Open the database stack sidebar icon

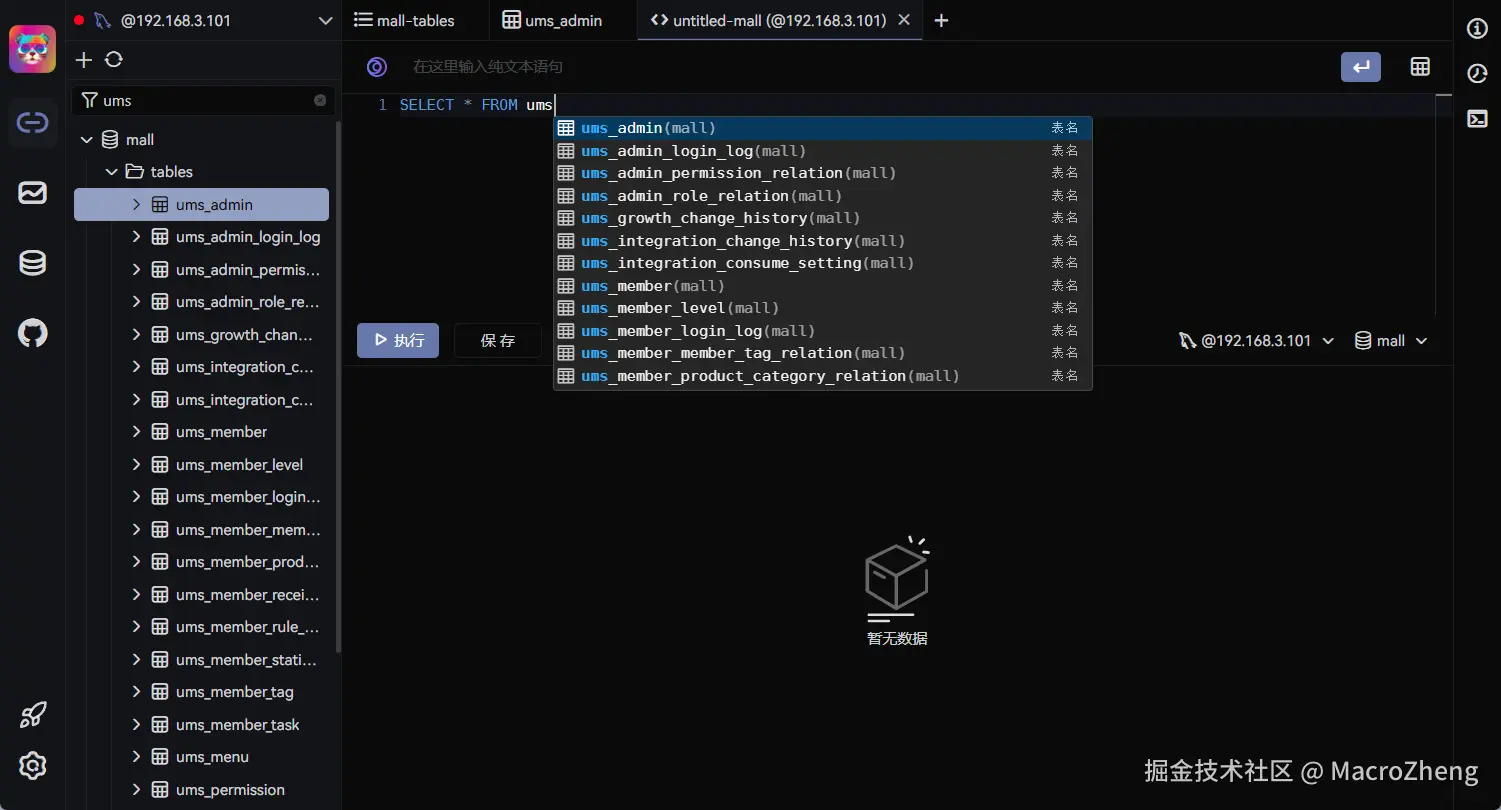[x=33, y=263]
